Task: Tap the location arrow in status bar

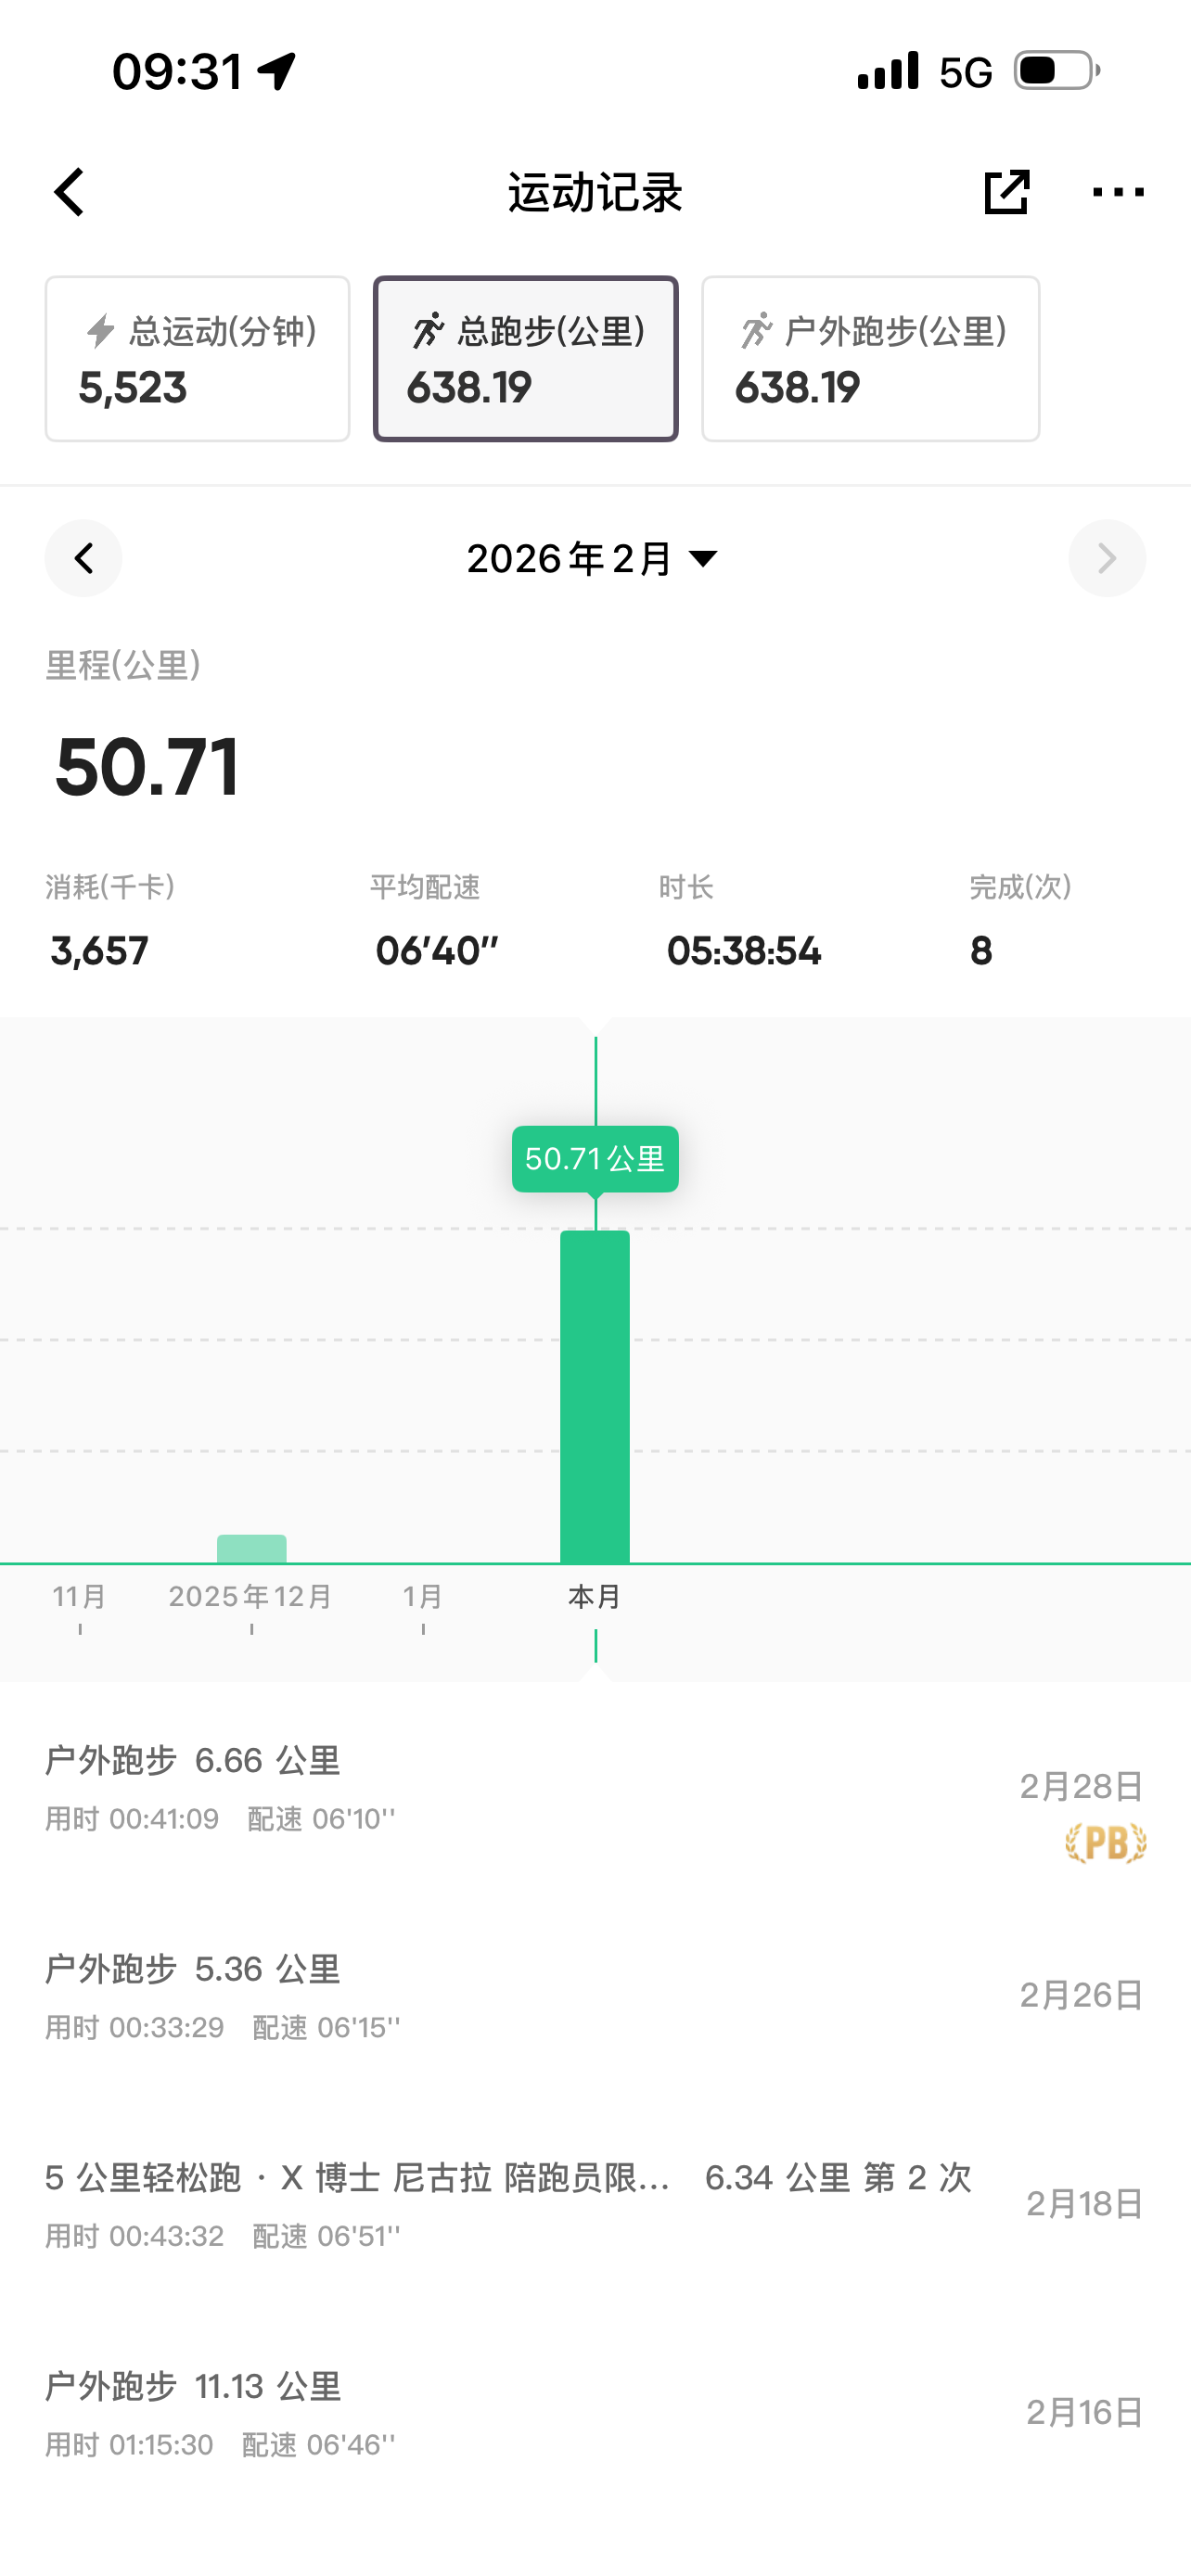Action: 277,71
